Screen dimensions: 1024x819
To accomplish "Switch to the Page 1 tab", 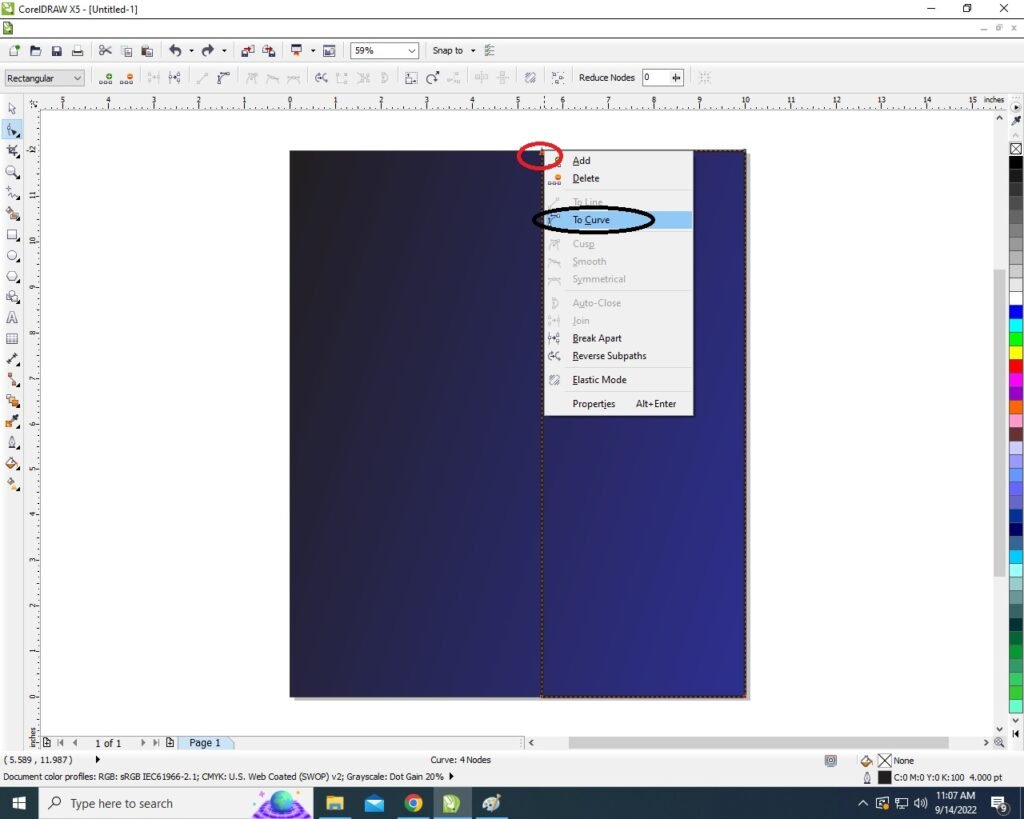I will (205, 743).
